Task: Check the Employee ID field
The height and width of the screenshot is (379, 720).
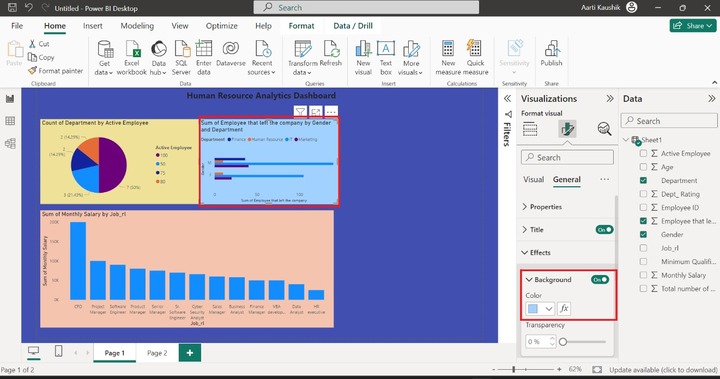Action: coord(643,208)
